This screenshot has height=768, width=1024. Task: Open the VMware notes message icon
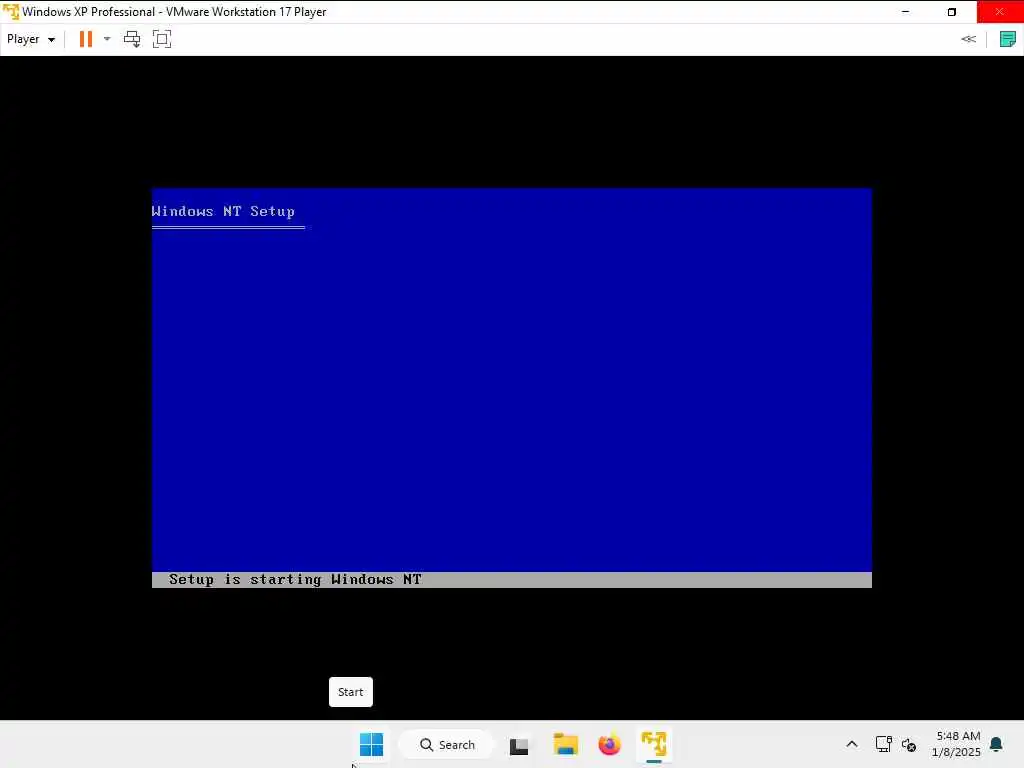point(1008,39)
